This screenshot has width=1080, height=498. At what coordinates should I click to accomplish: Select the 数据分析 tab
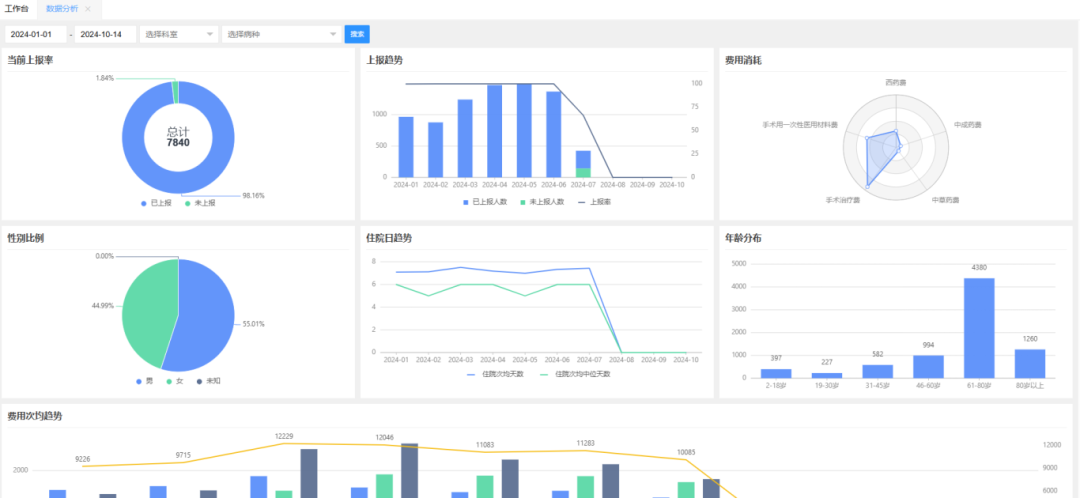coord(61,8)
